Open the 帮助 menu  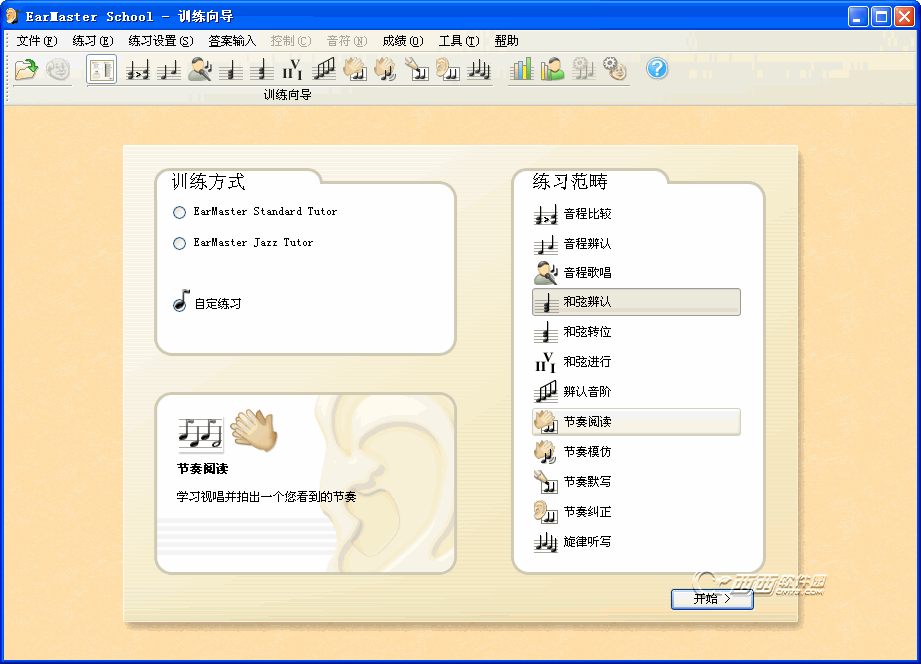(x=506, y=41)
